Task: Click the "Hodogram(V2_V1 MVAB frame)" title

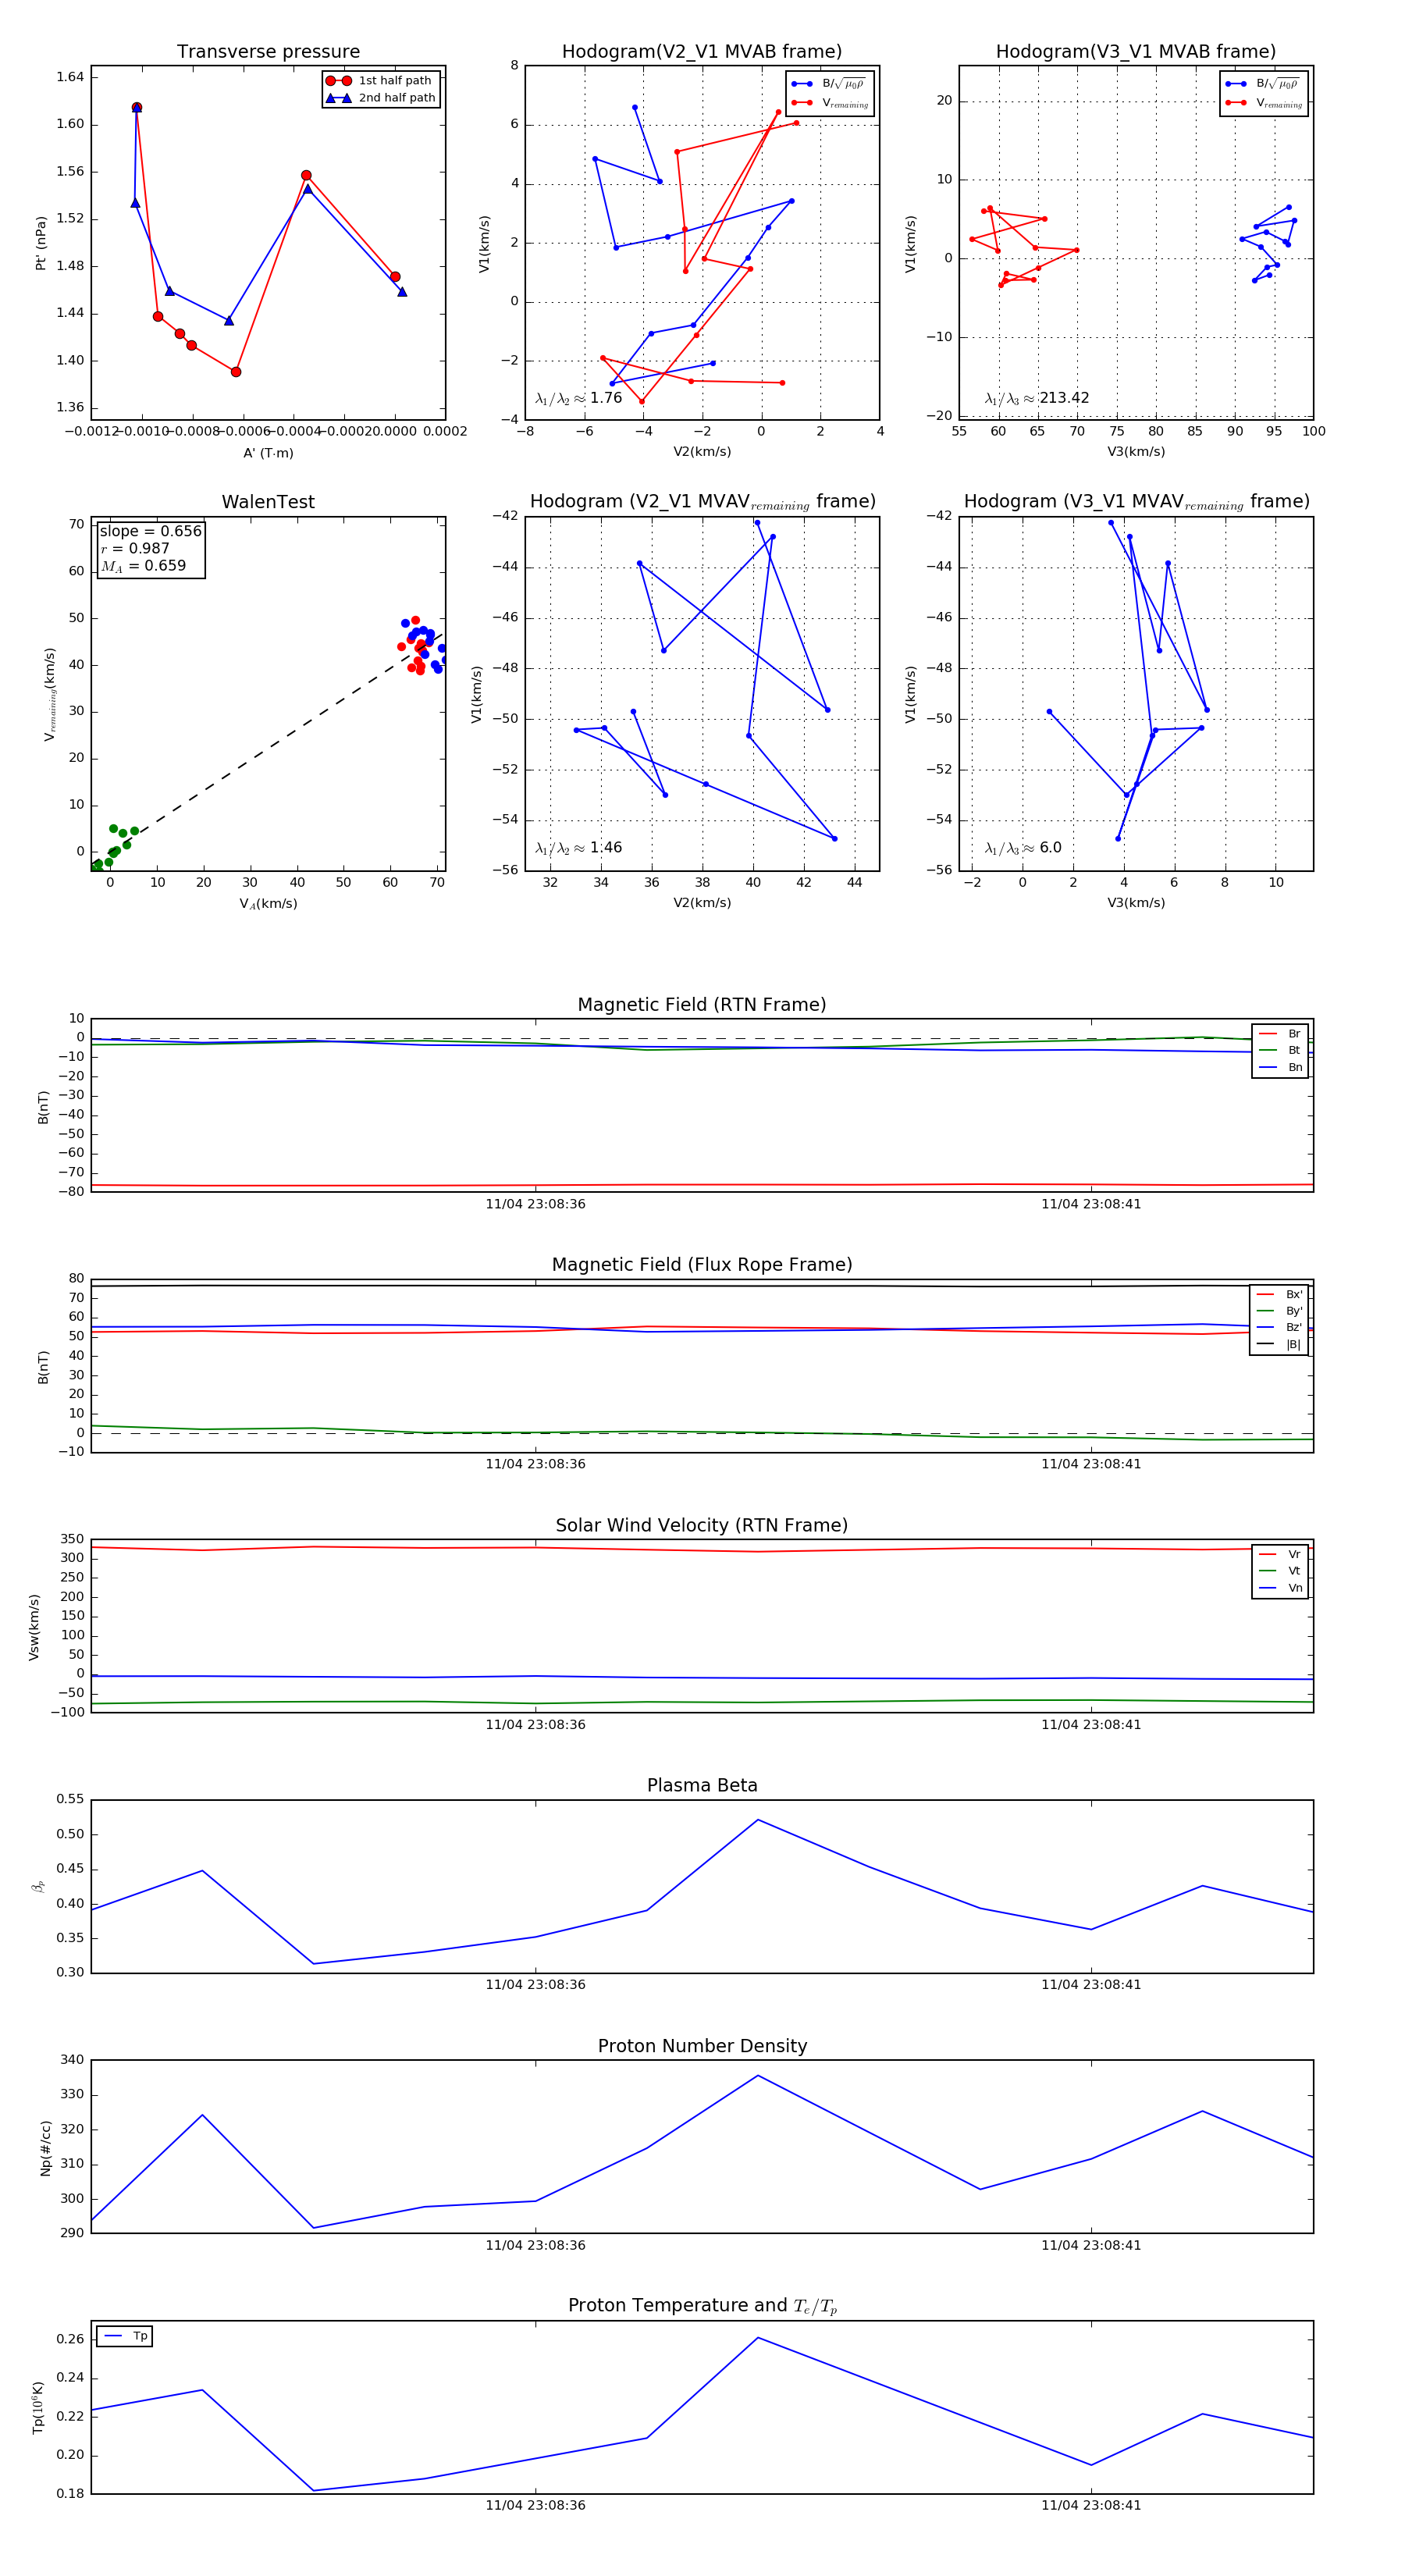Action: (x=702, y=52)
